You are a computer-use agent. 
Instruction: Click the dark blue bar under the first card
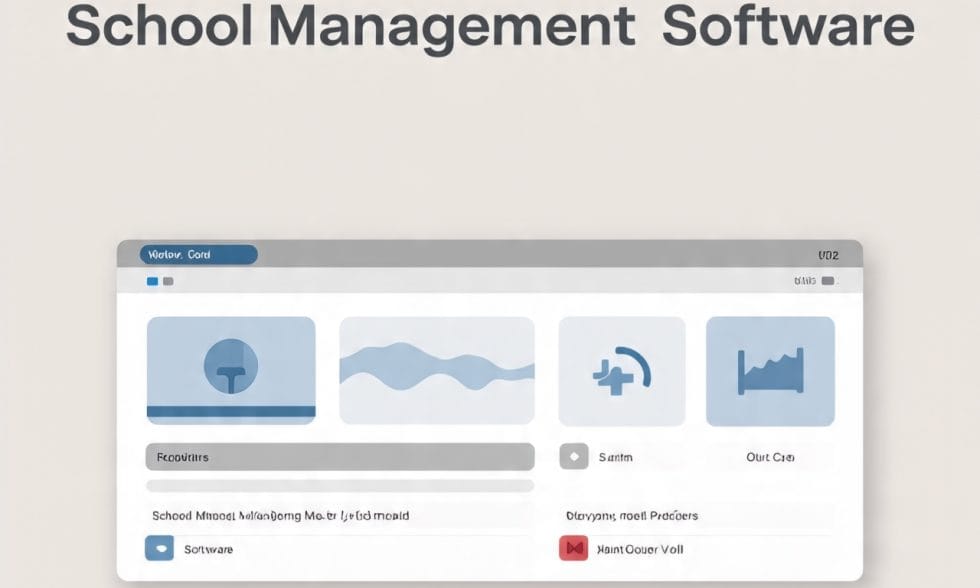coord(231,411)
